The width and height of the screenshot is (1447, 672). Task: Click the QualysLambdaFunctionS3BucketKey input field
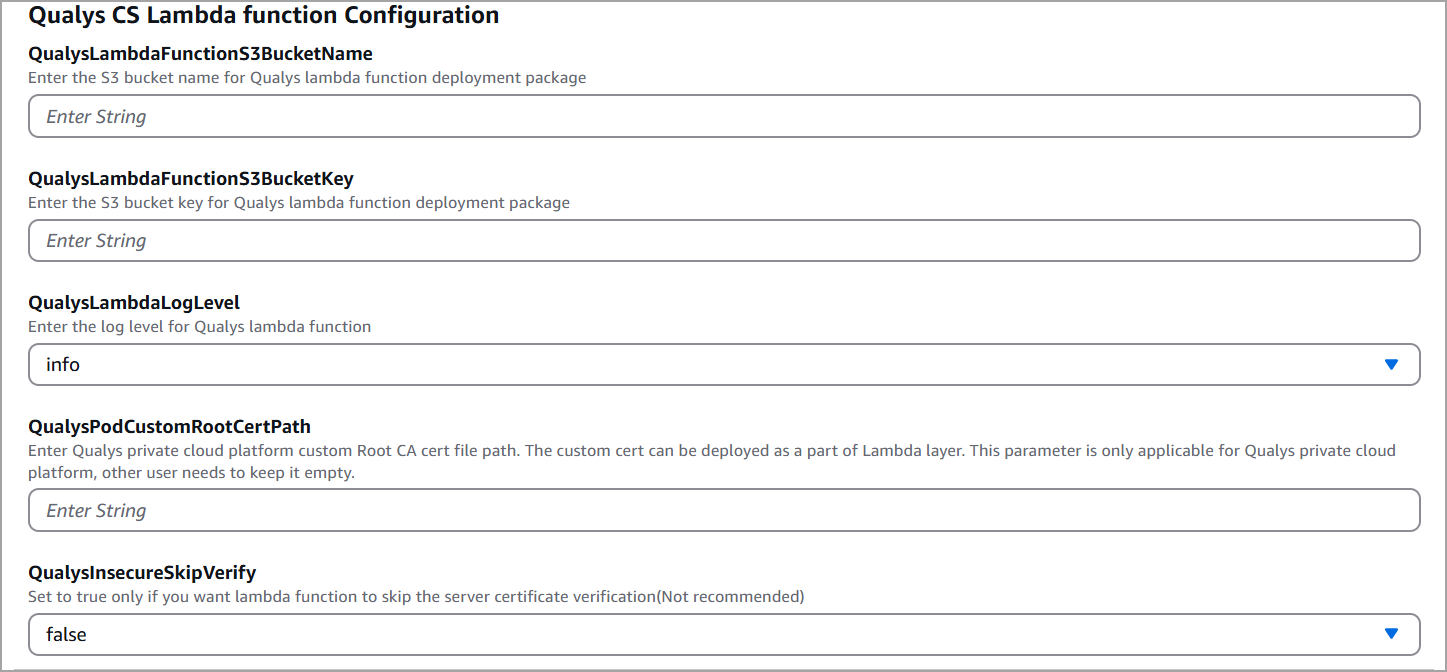point(724,240)
